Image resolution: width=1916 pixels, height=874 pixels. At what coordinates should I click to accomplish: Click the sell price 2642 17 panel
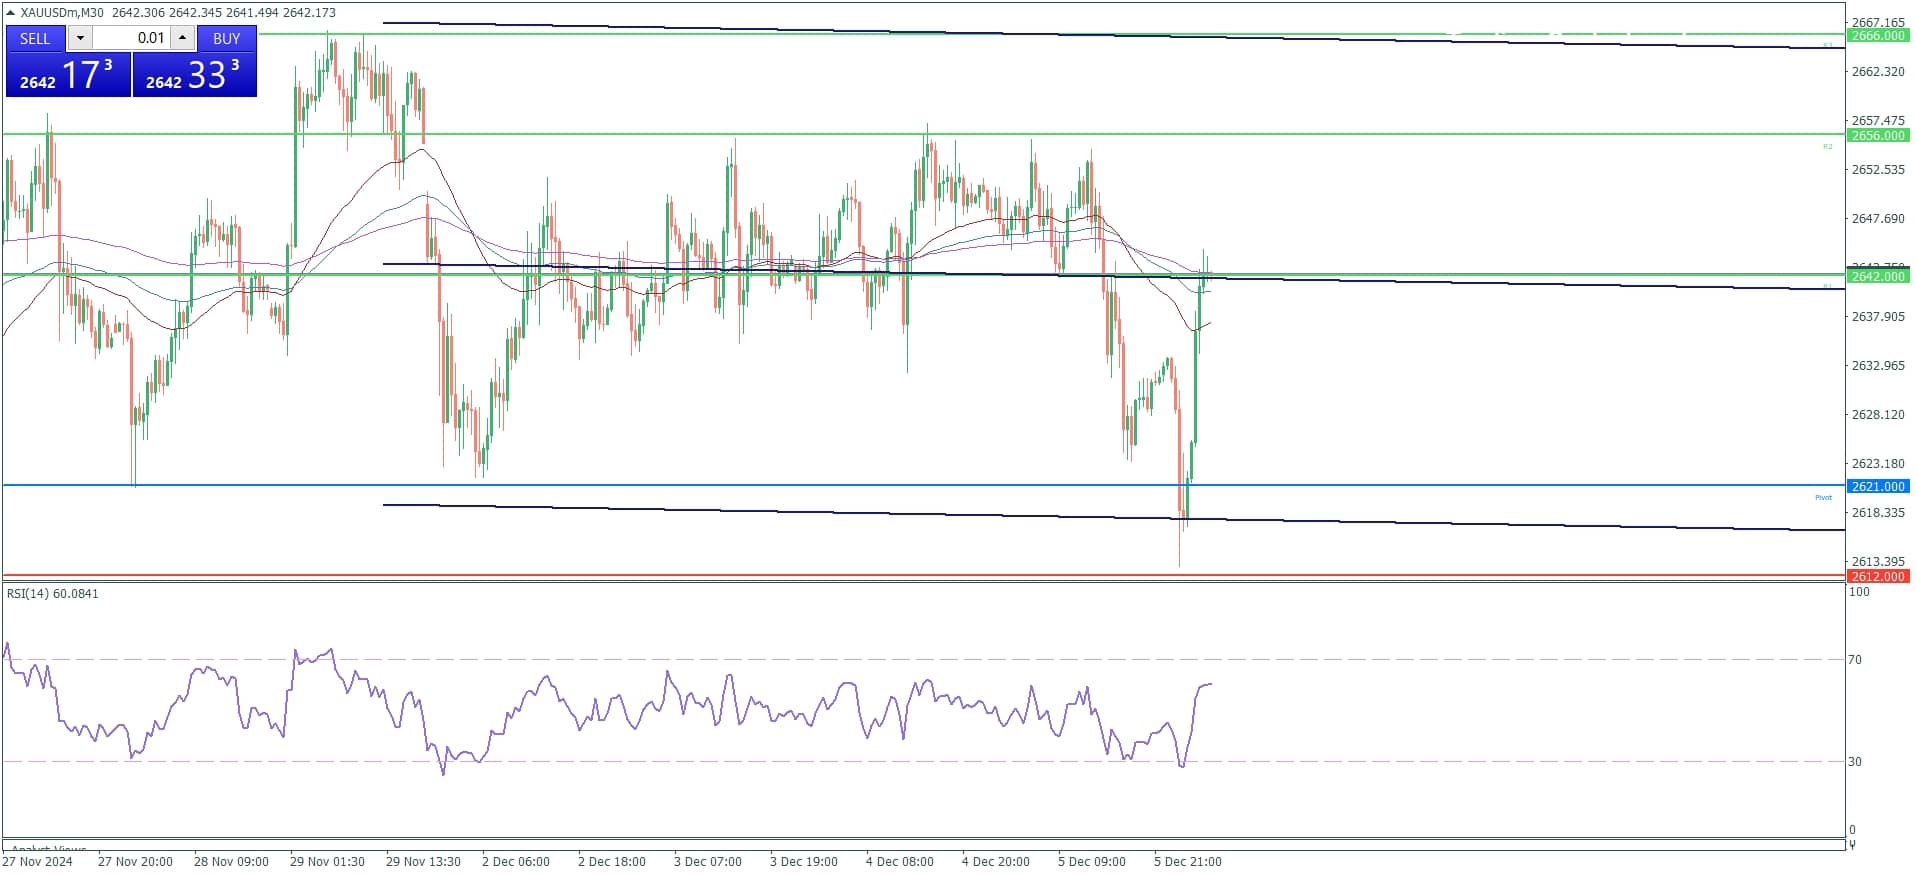pos(68,75)
